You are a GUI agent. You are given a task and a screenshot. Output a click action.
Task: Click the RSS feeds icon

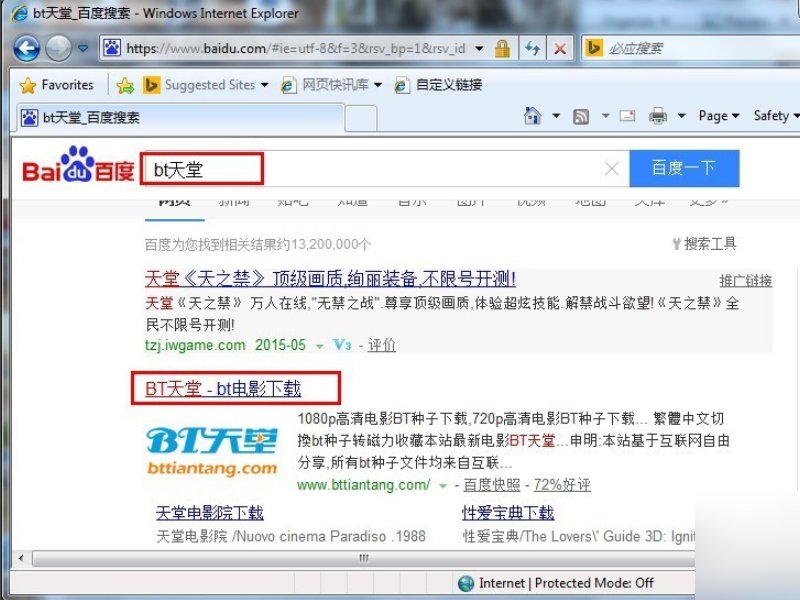(x=580, y=115)
